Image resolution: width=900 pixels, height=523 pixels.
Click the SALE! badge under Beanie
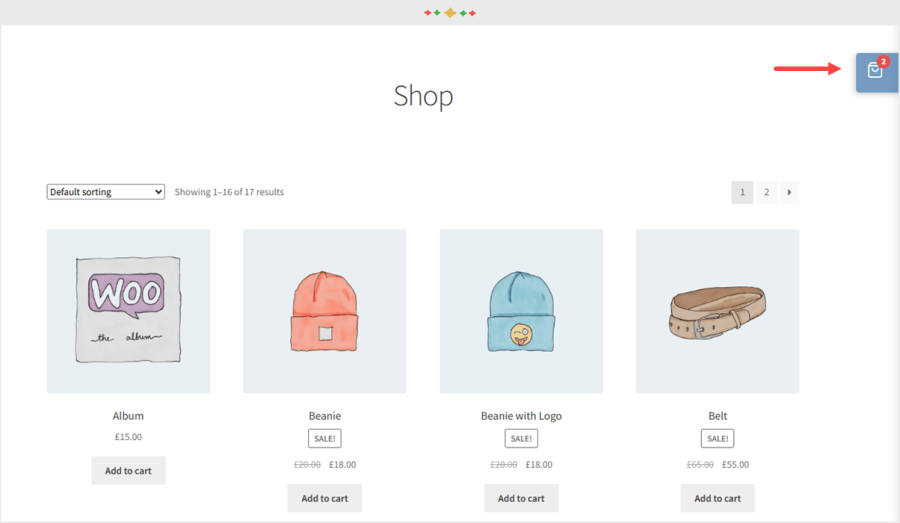[x=325, y=439]
